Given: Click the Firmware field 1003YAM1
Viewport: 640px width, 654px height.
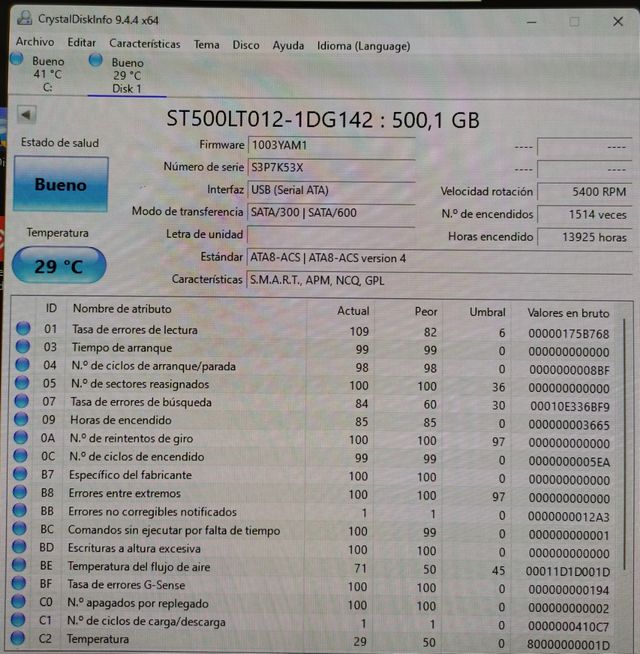Looking at the screenshot, I should 331,145.
